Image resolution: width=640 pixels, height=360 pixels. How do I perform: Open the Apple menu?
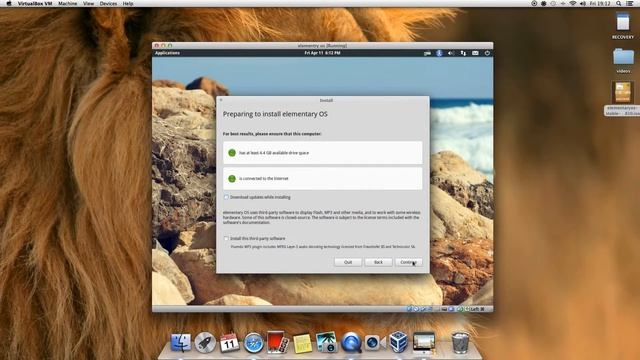(x=9, y=3)
